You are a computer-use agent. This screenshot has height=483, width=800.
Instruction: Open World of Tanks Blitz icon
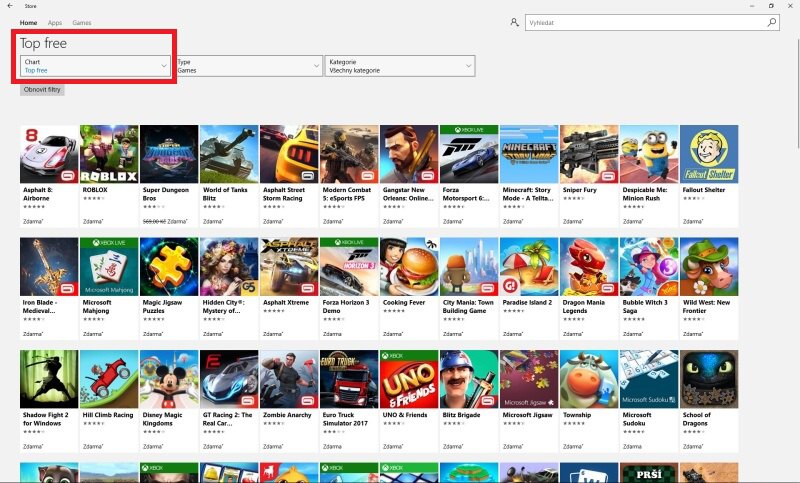pyautogui.click(x=229, y=154)
